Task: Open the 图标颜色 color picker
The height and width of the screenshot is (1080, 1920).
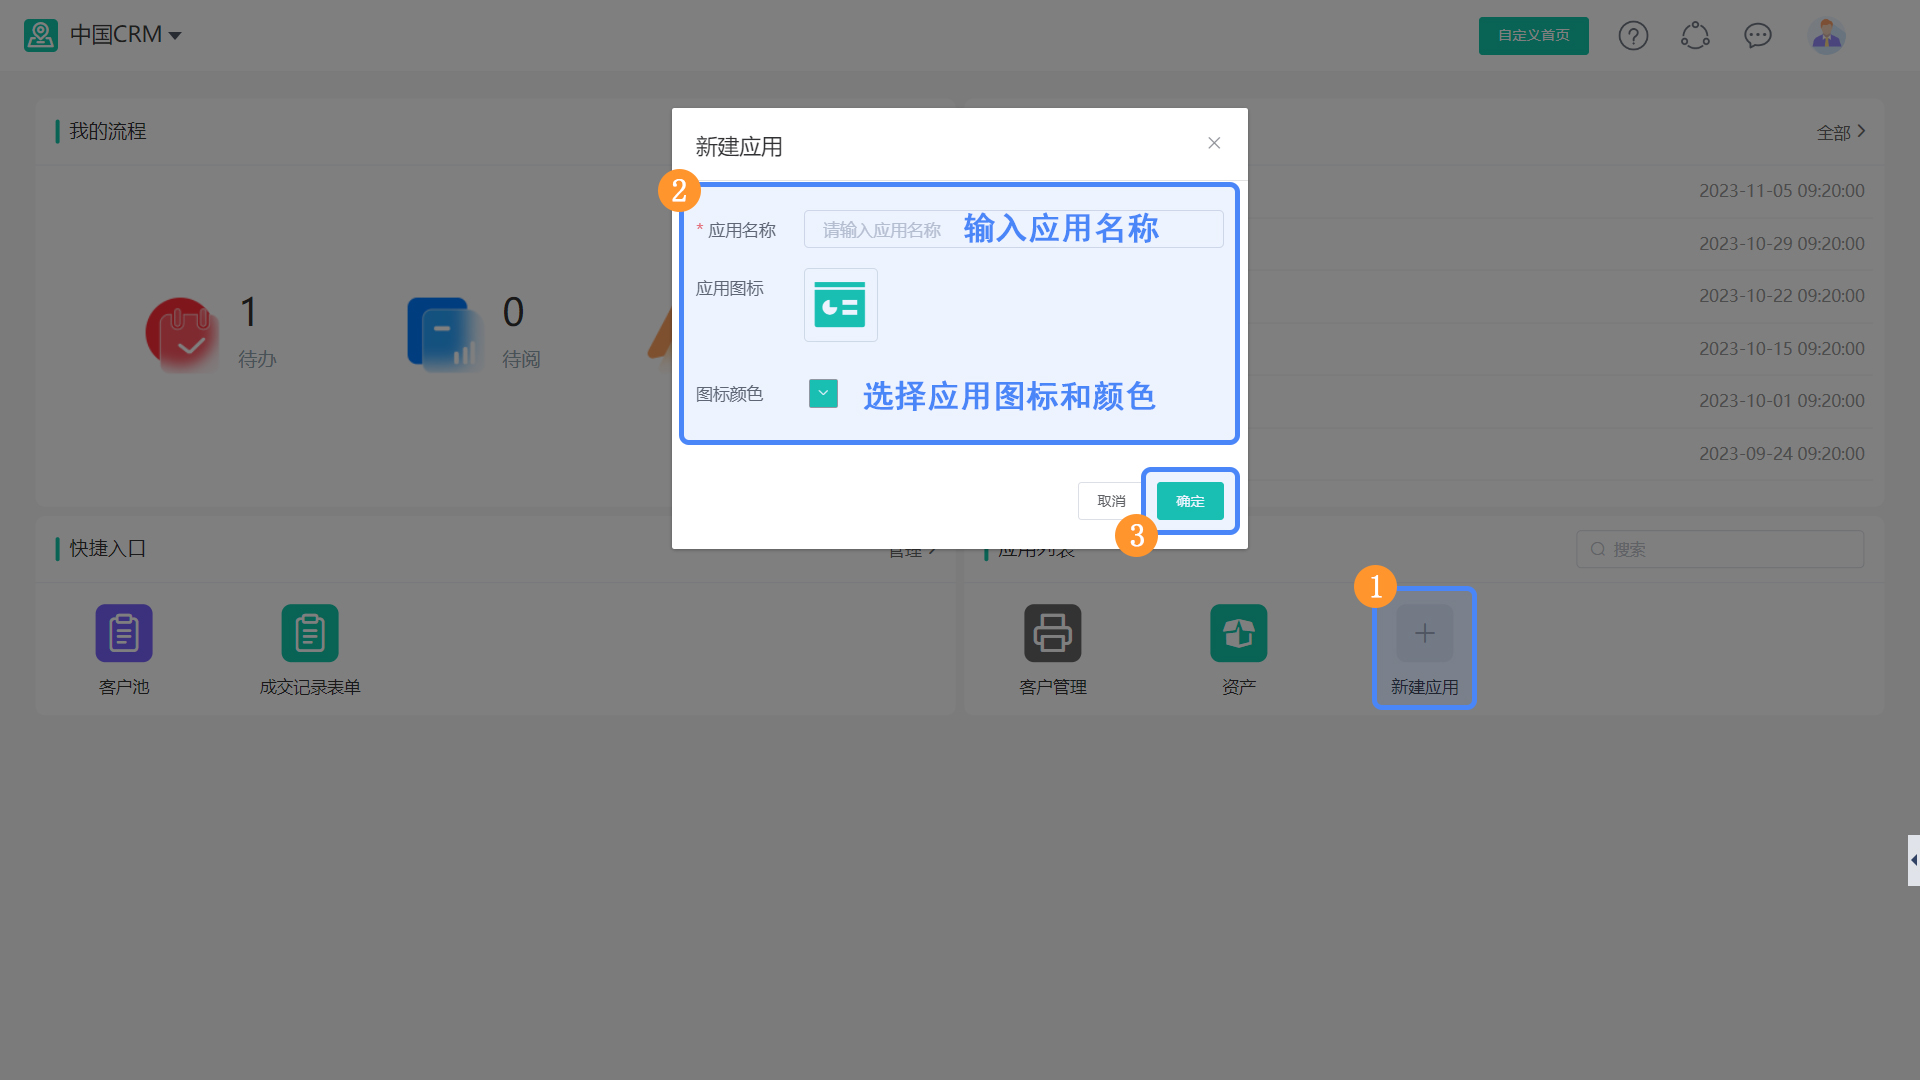Action: [x=823, y=393]
